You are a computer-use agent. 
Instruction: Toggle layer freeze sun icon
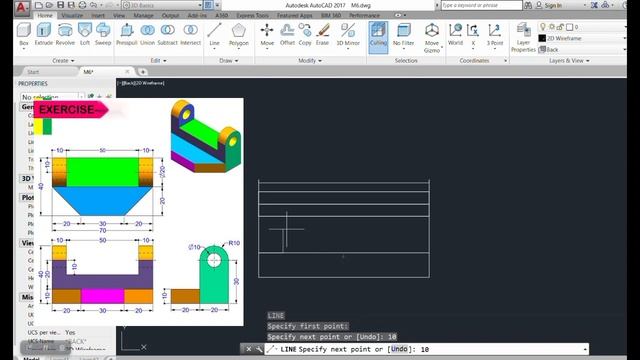pos(552,27)
